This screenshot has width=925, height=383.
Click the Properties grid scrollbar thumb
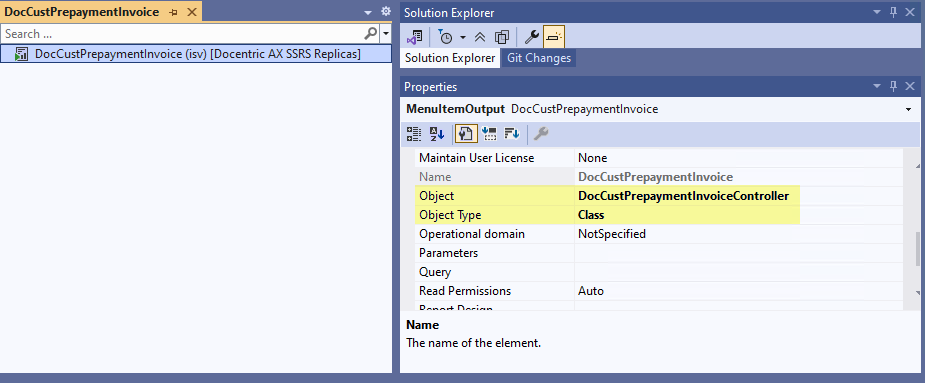pyautogui.click(x=917, y=249)
